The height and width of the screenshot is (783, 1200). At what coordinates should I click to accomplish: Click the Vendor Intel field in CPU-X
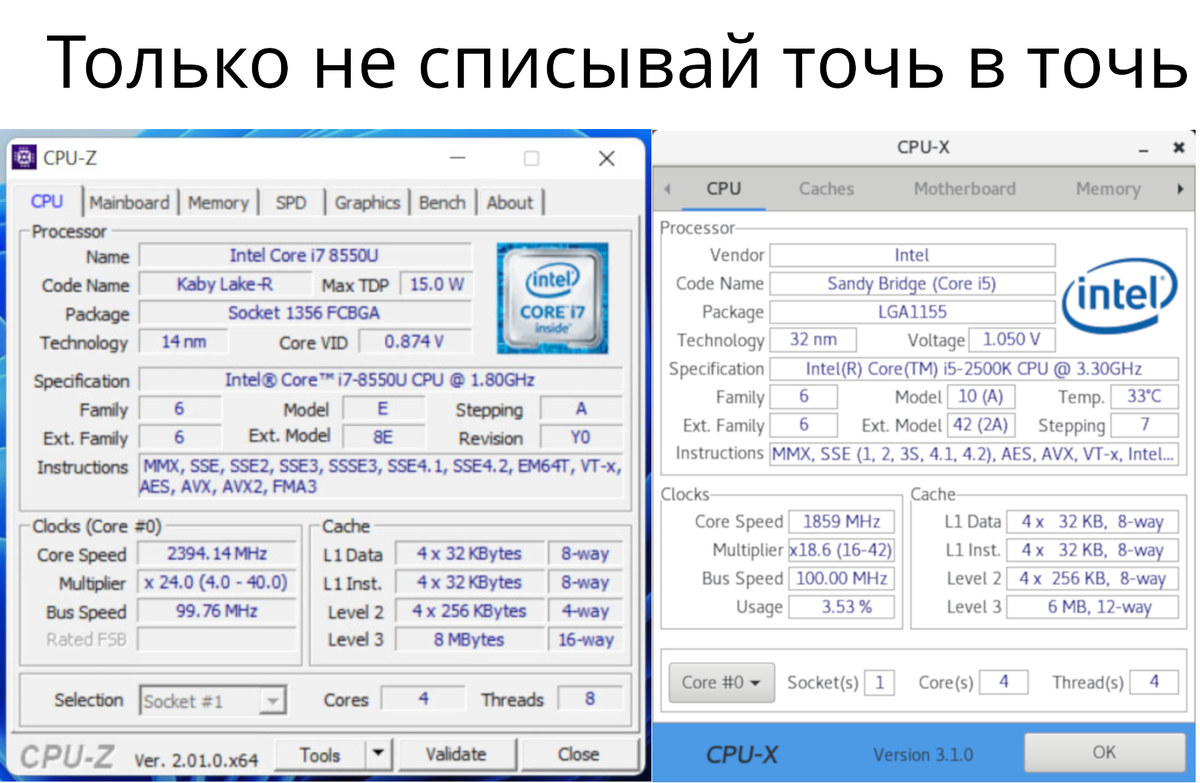tap(912, 255)
